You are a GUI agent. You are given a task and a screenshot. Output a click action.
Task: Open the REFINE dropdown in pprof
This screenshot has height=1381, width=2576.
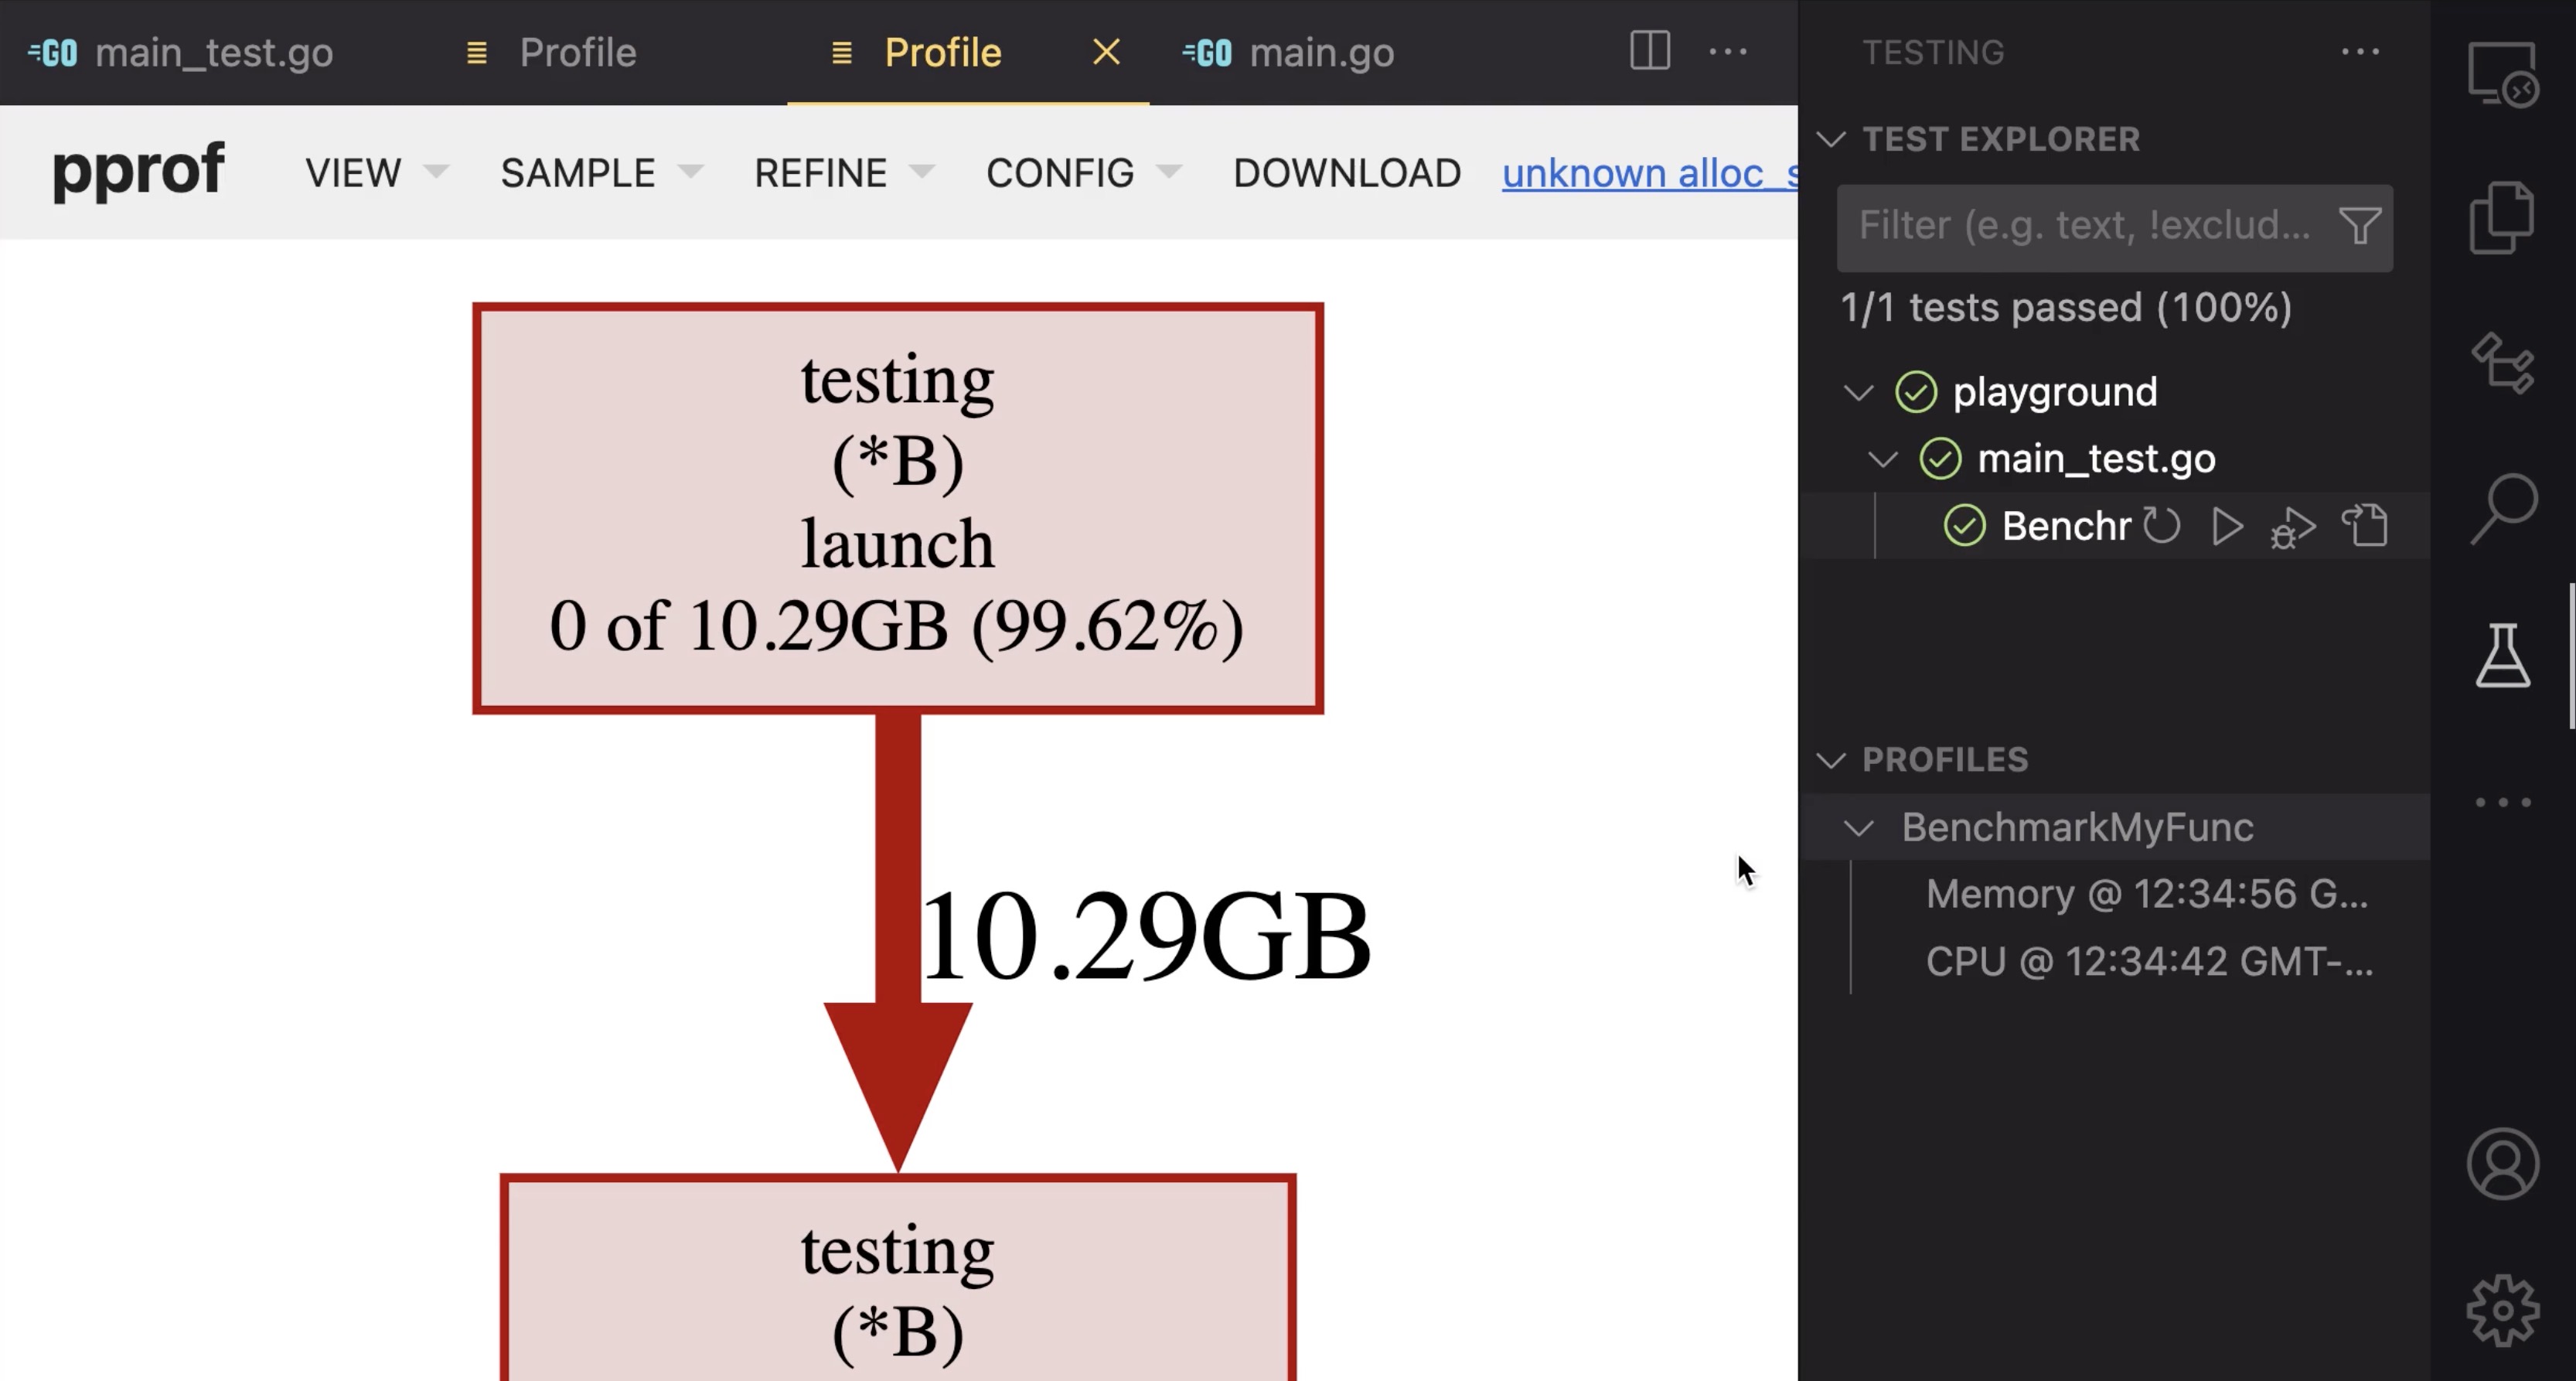tap(844, 173)
